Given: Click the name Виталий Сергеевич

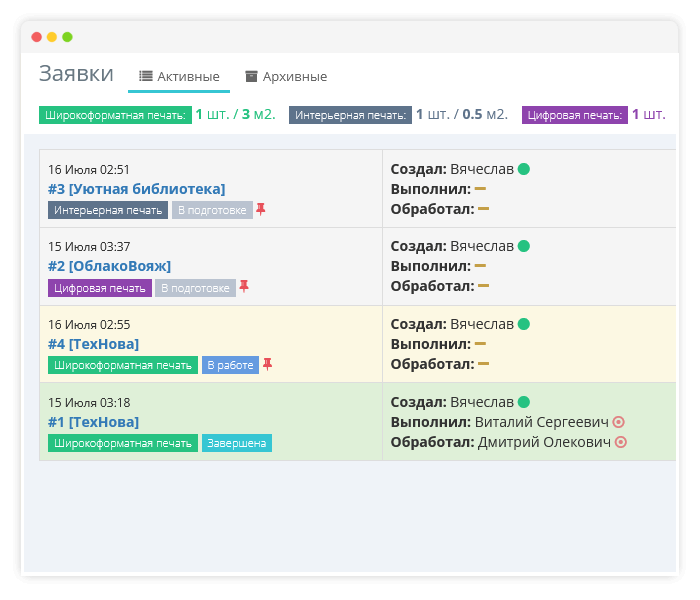Looking at the screenshot, I should (x=541, y=422).
